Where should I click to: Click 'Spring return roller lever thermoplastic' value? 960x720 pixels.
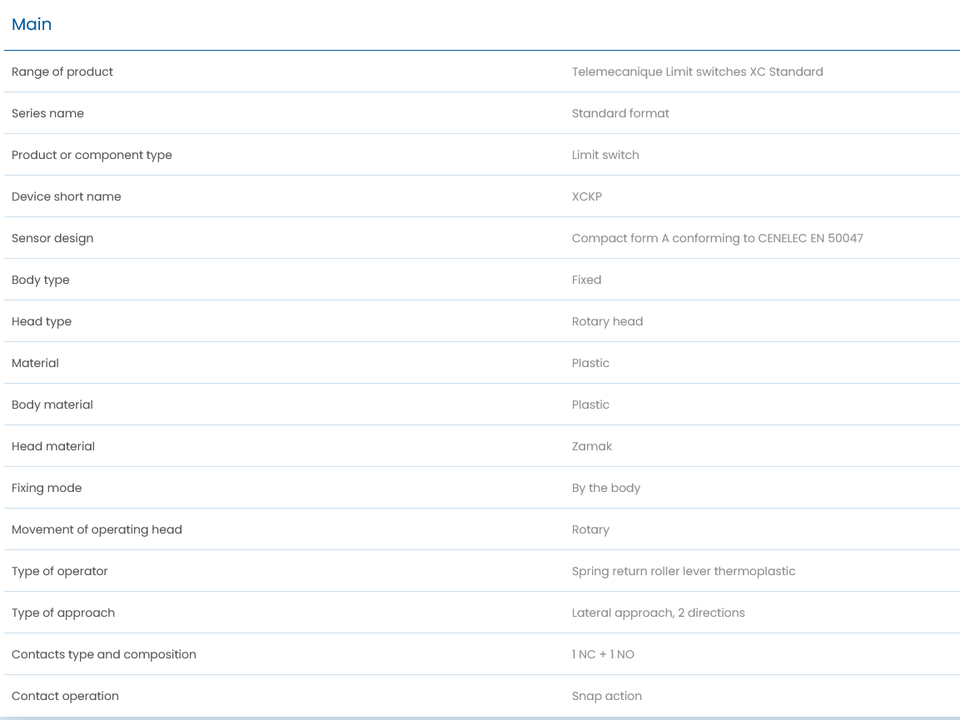tap(683, 571)
